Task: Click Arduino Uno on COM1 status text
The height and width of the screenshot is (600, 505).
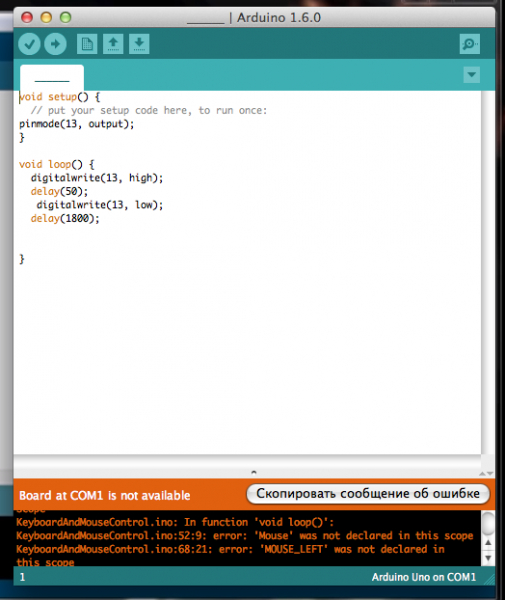Action: tap(424, 577)
